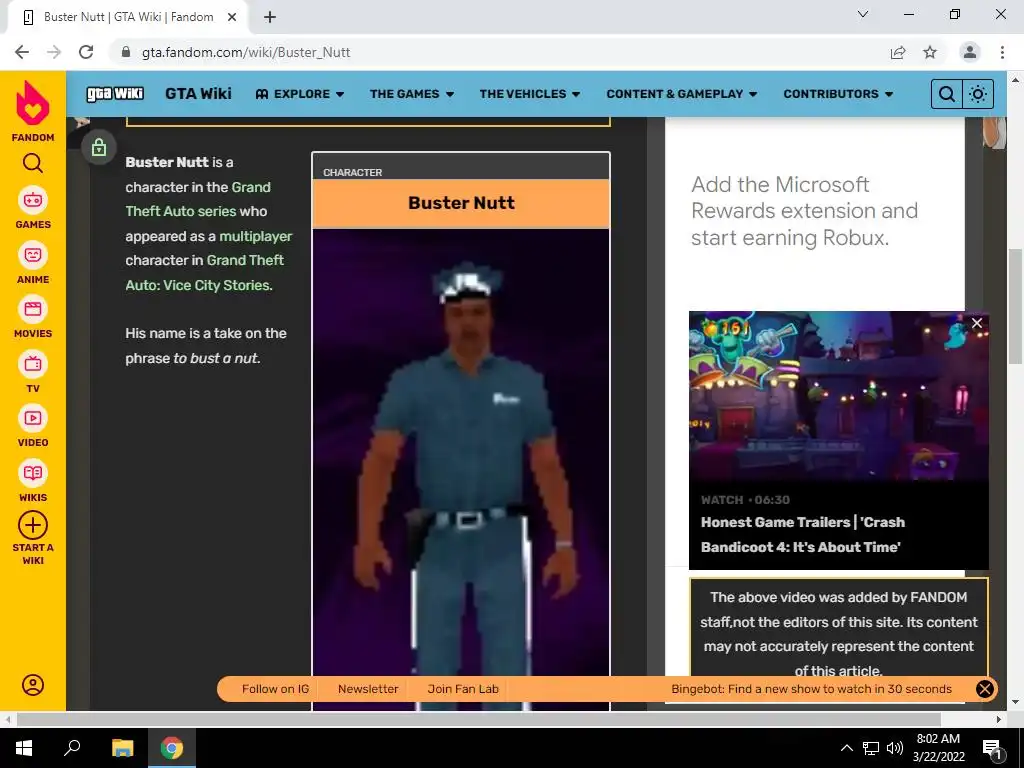
Task: Click the scrollbar down arrow
Action: [1014, 702]
